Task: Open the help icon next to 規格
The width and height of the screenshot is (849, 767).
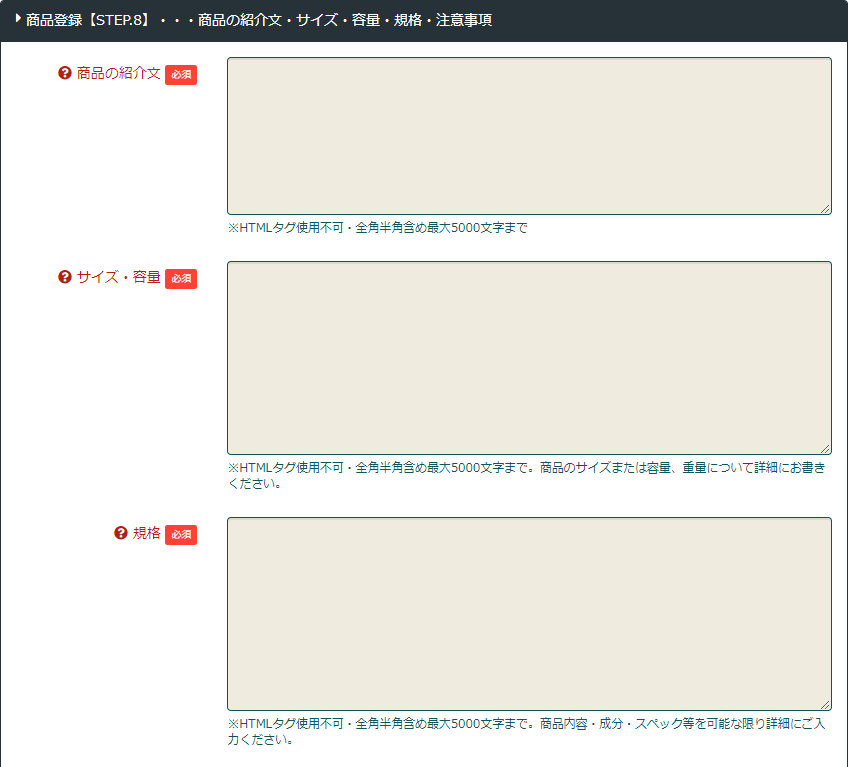Action: 121,533
